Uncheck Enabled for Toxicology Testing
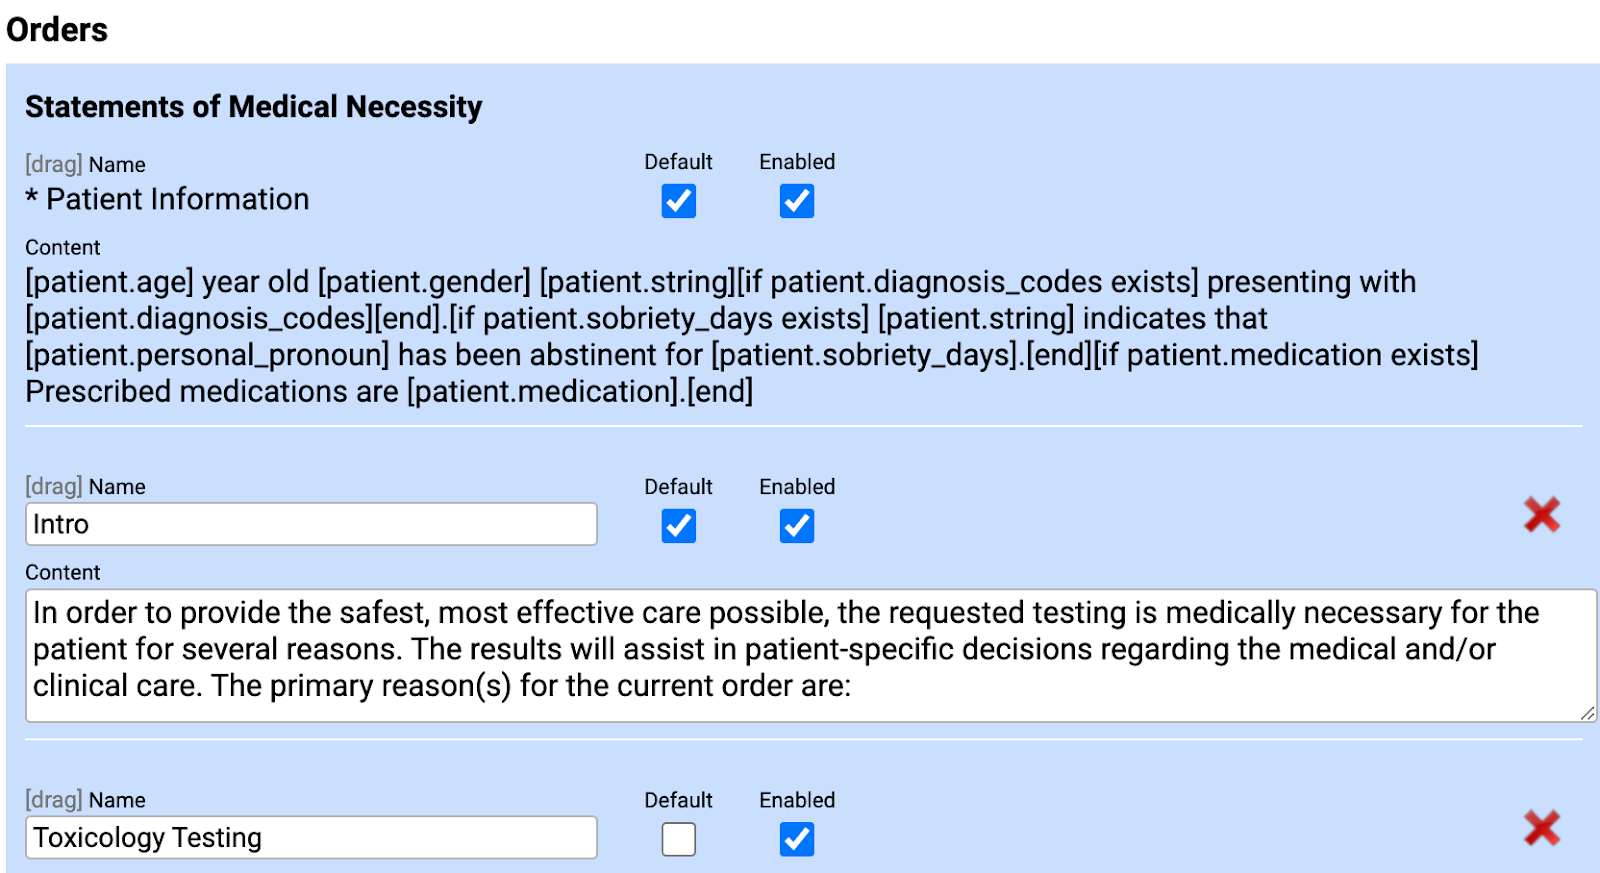1600x873 pixels. pyautogui.click(x=795, y=839)
